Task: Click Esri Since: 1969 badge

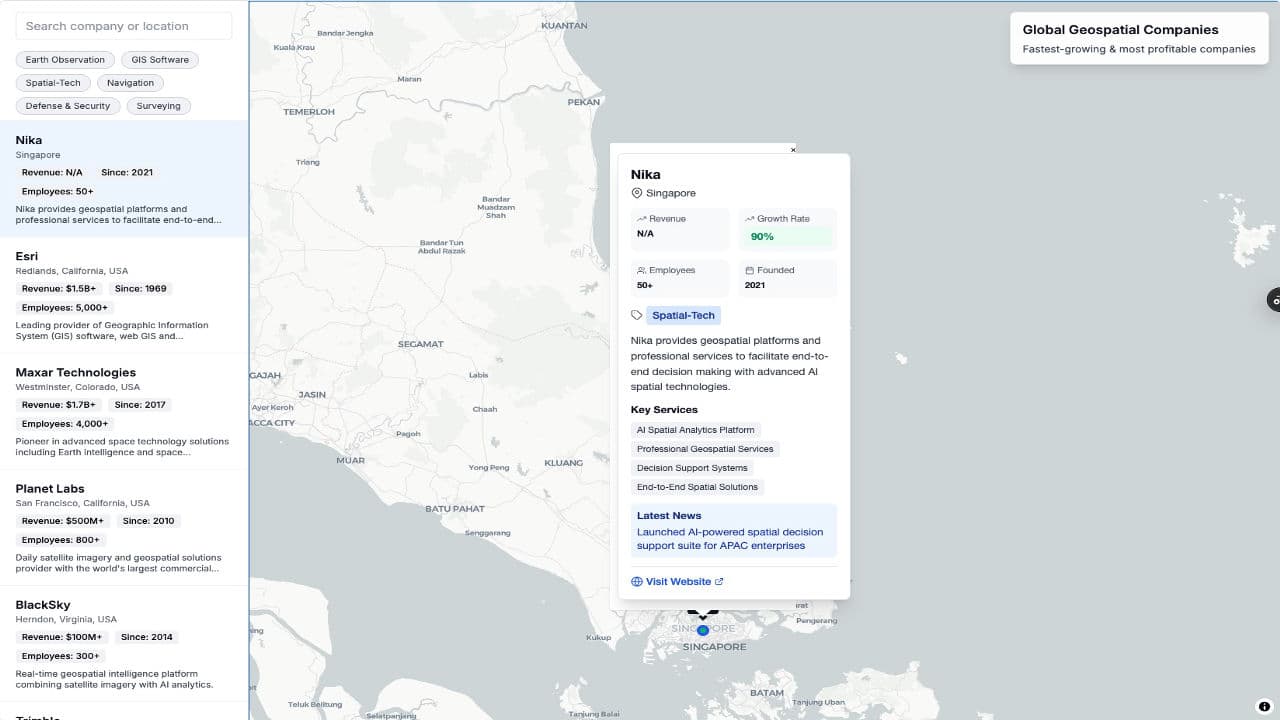Action: (141, 289)
